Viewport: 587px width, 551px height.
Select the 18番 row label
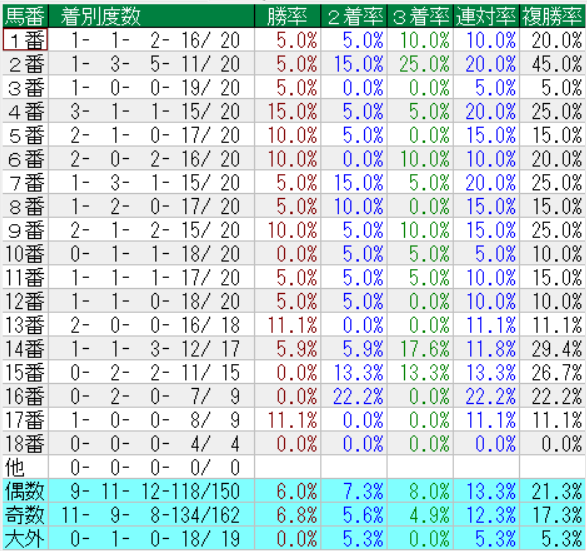point(25,444)
